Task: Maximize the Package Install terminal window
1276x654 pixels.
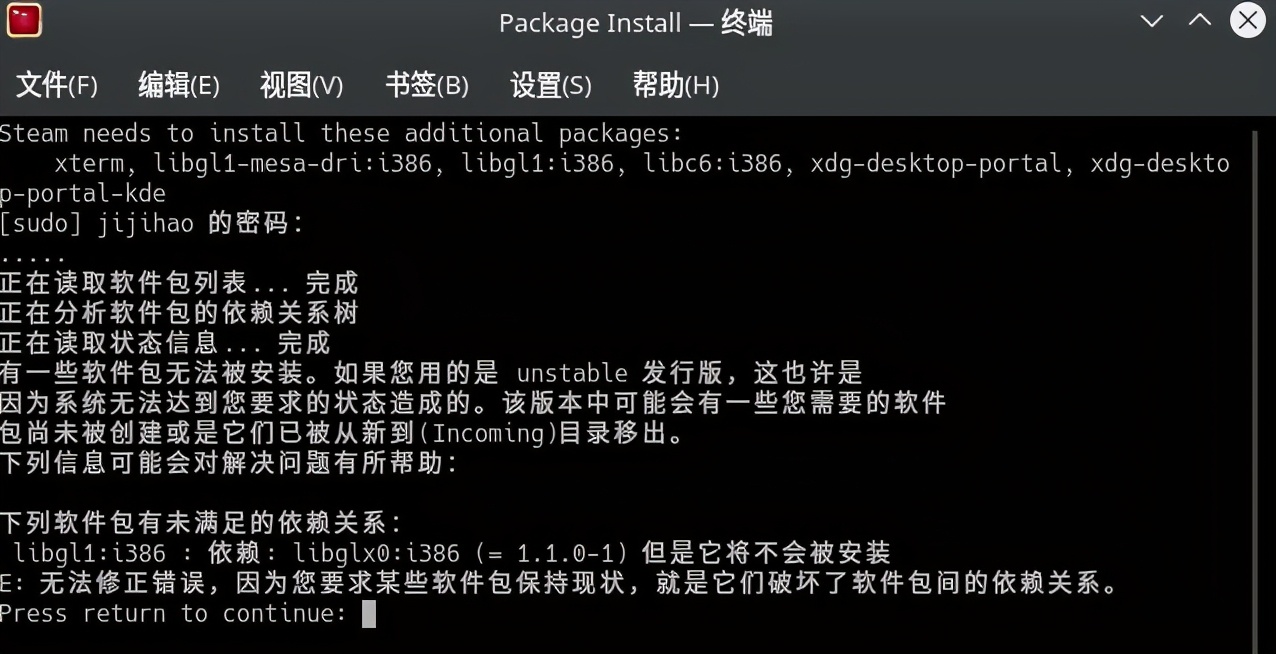Action: click(x=1200, y=21)
